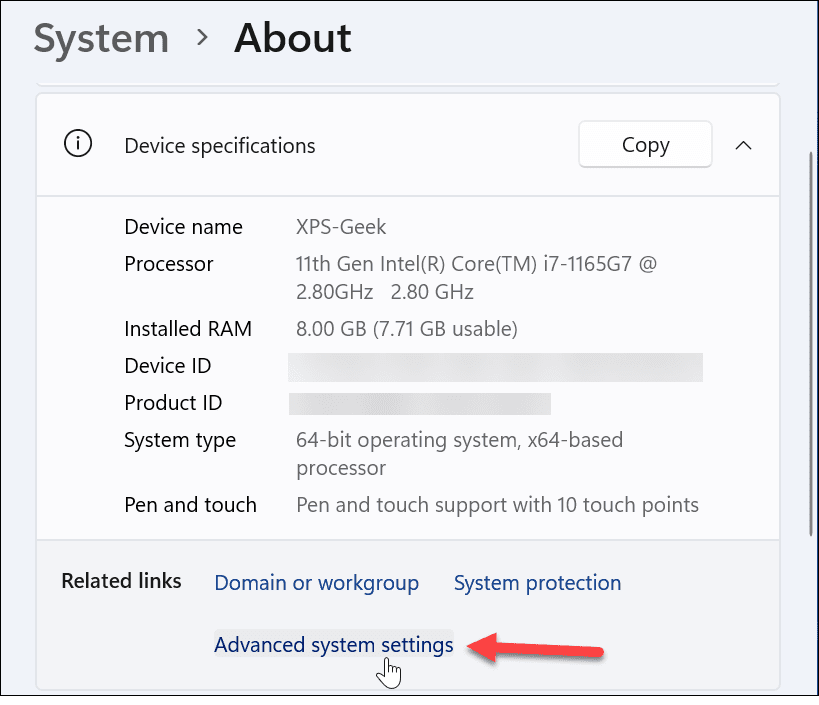Click the Device specifications heading

(x=219, y=145)
